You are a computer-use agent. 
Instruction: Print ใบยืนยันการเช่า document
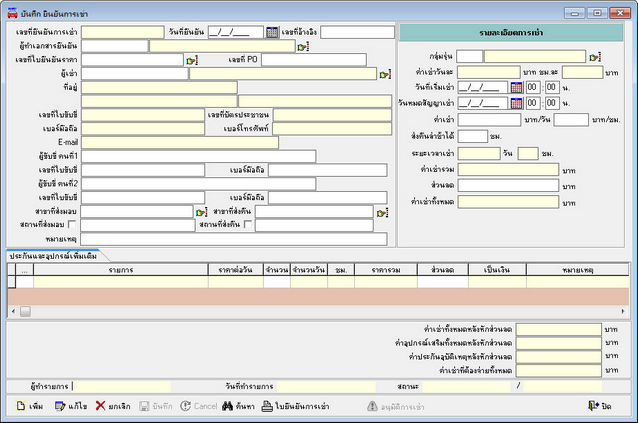tap(295, 406)
